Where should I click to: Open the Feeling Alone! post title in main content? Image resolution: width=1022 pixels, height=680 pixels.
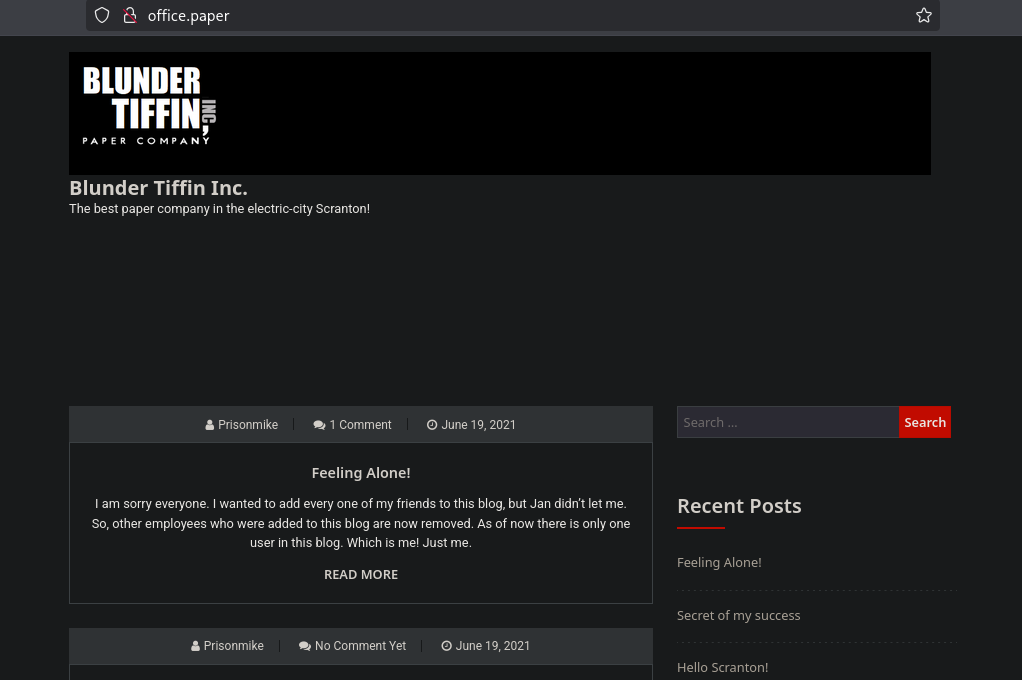(361, 473)
